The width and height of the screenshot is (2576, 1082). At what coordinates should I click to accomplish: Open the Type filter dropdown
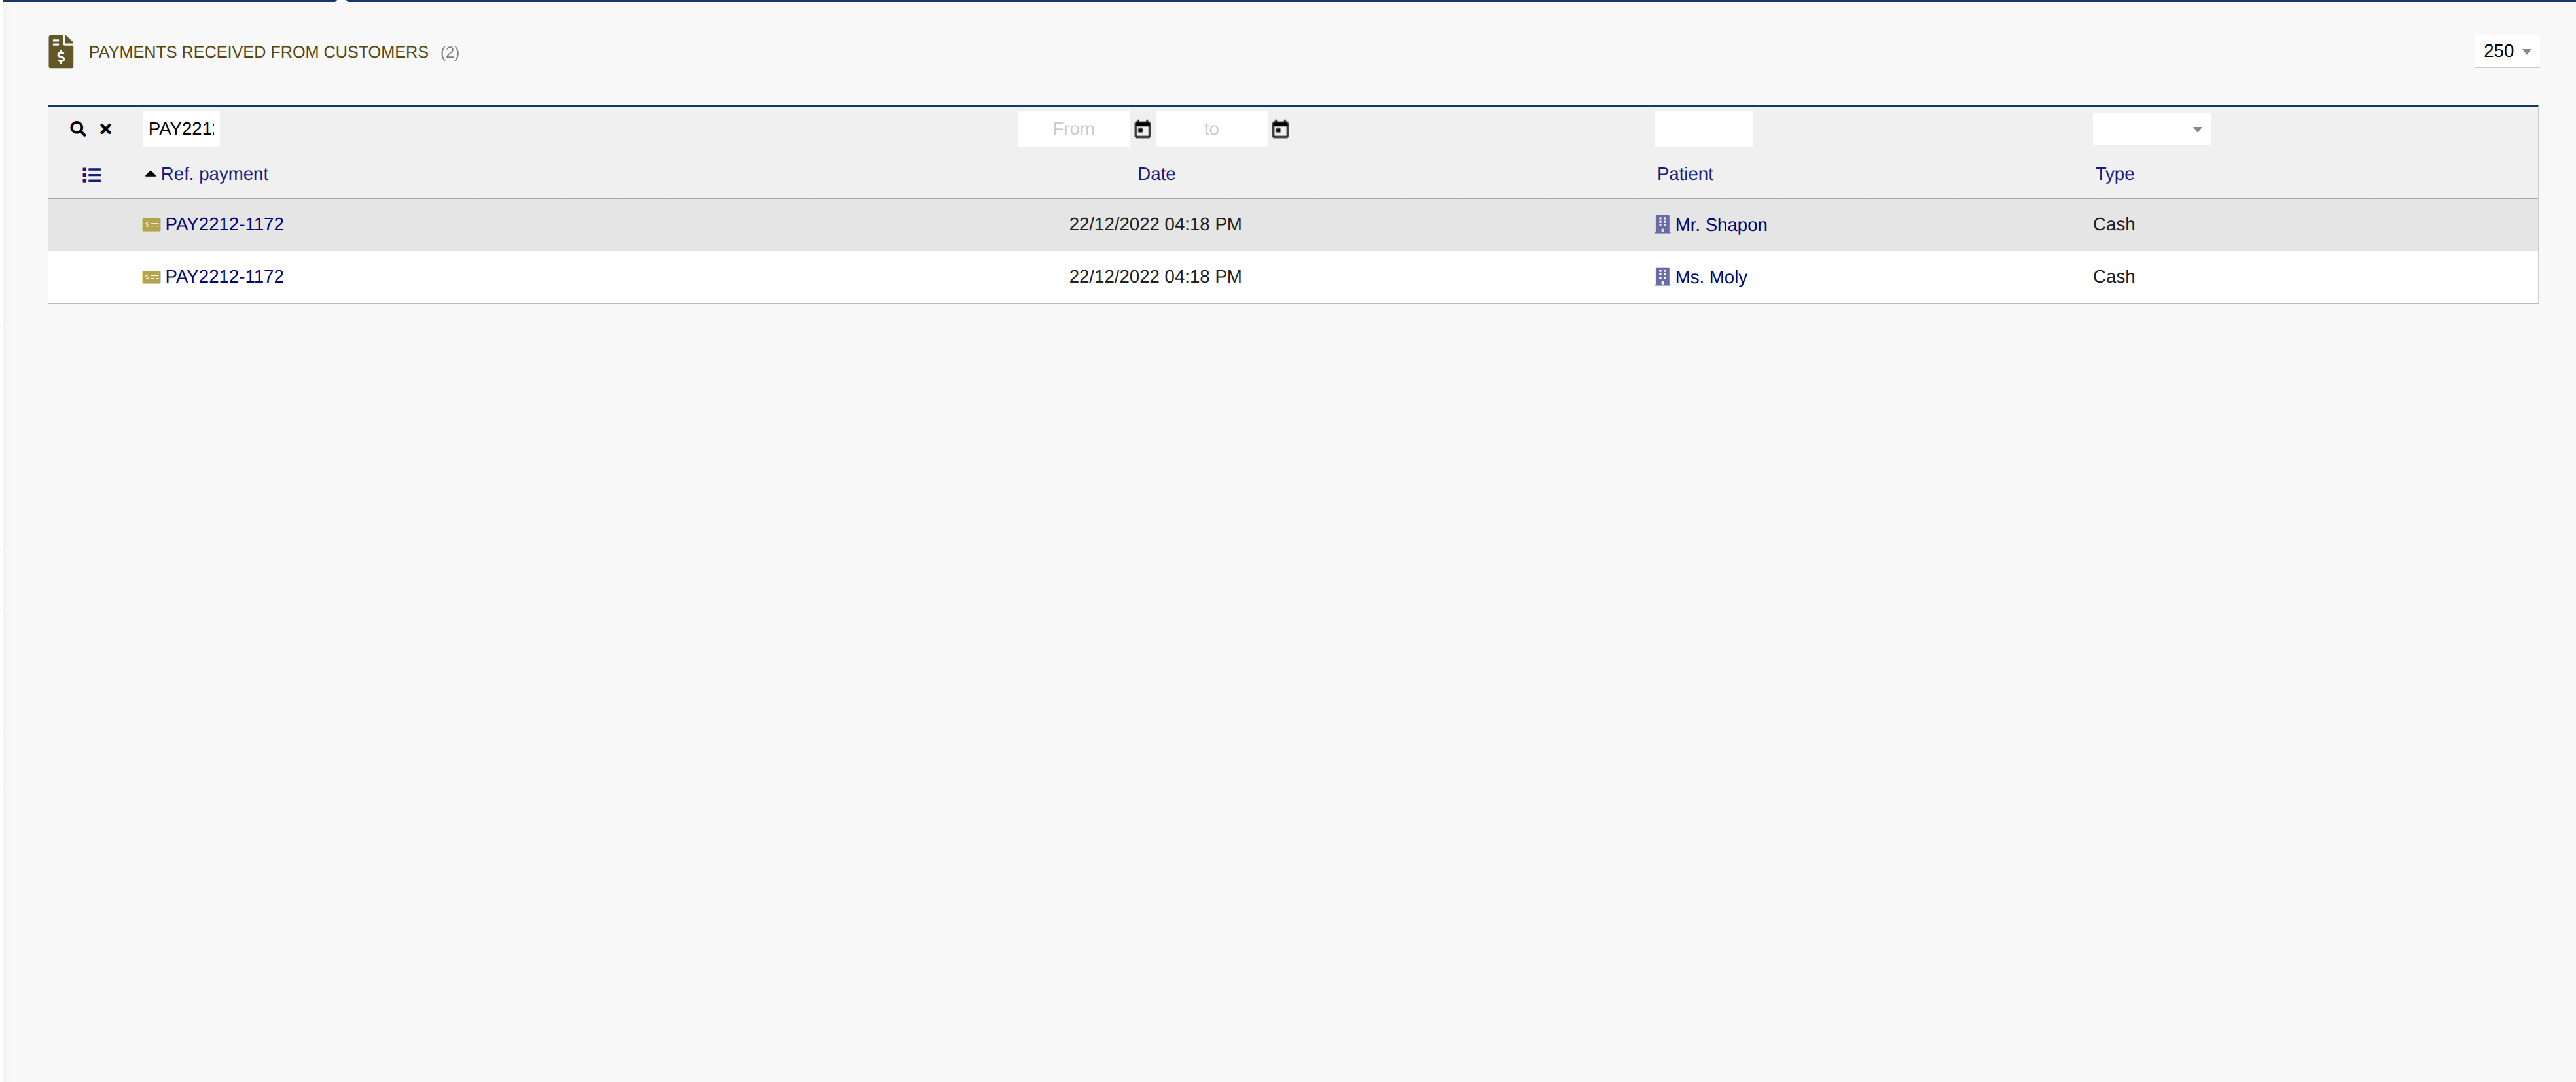2151,129
